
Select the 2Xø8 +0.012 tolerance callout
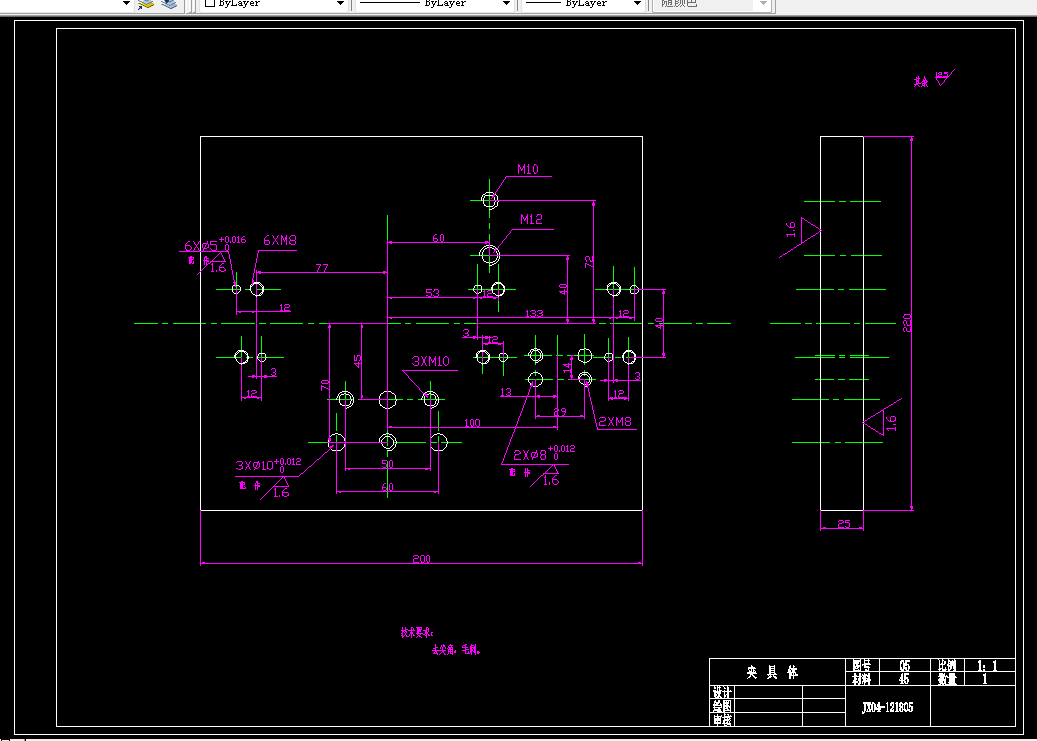coord(544,453)
